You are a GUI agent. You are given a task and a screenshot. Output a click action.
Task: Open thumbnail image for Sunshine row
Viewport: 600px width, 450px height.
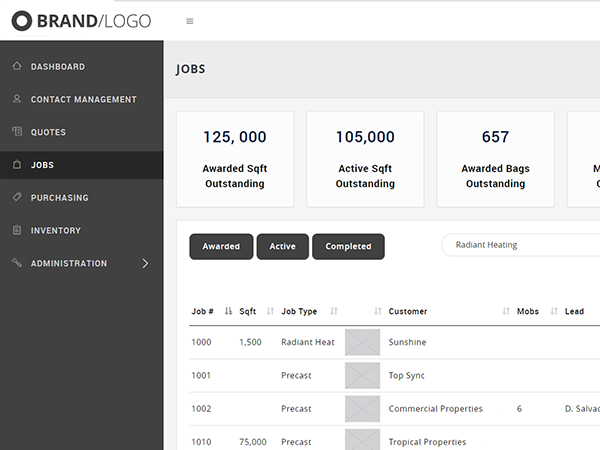(x=362, y=342)
